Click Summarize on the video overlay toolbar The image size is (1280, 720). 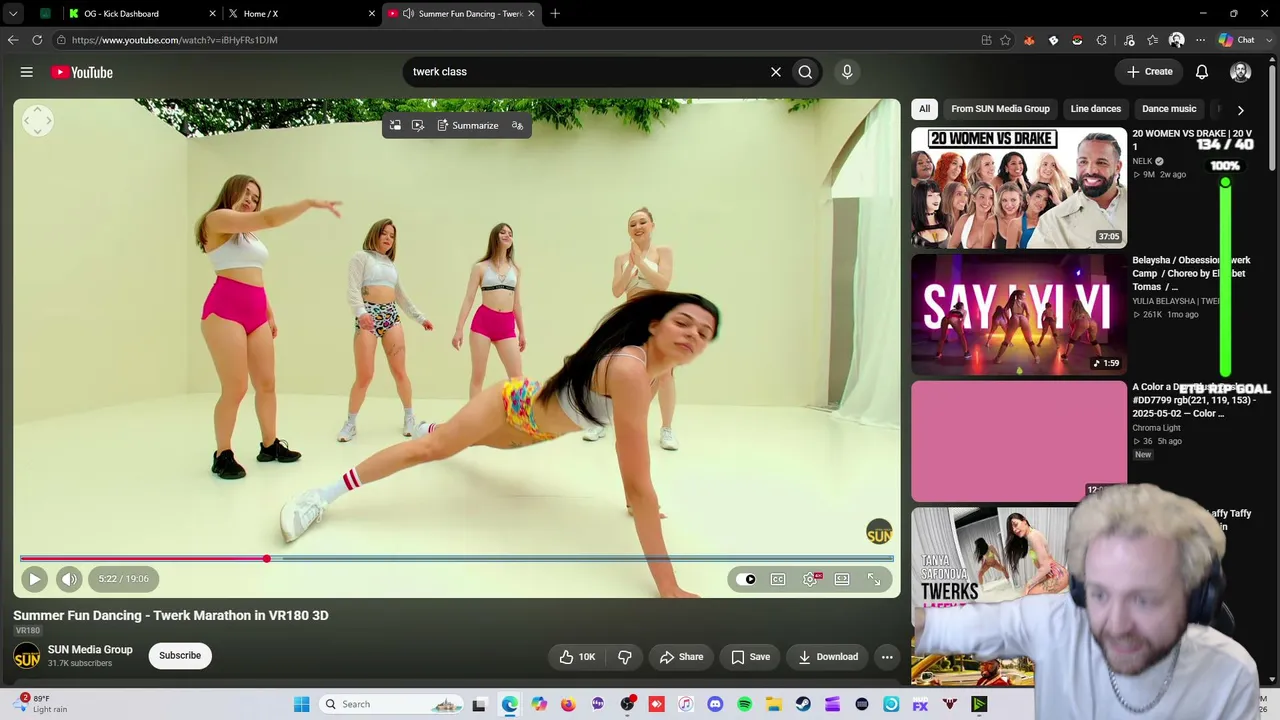click(x=468, y=126)
